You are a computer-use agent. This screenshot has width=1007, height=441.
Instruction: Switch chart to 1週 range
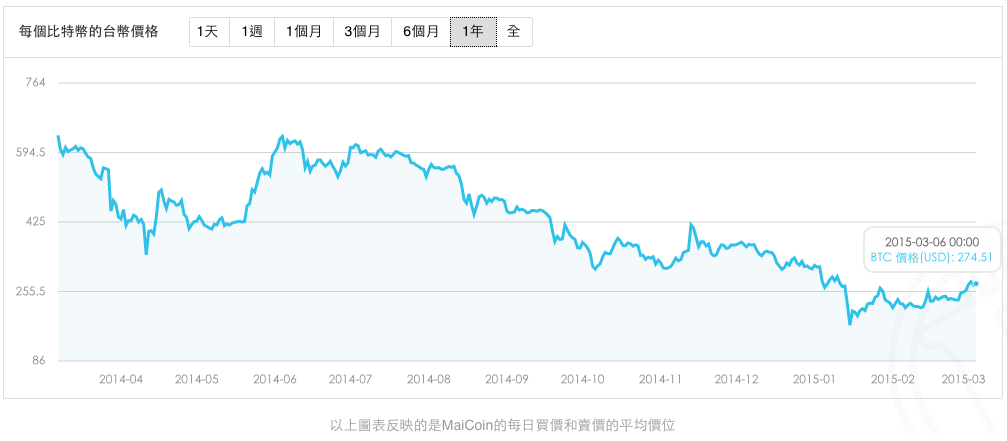[x=250, y=32]
